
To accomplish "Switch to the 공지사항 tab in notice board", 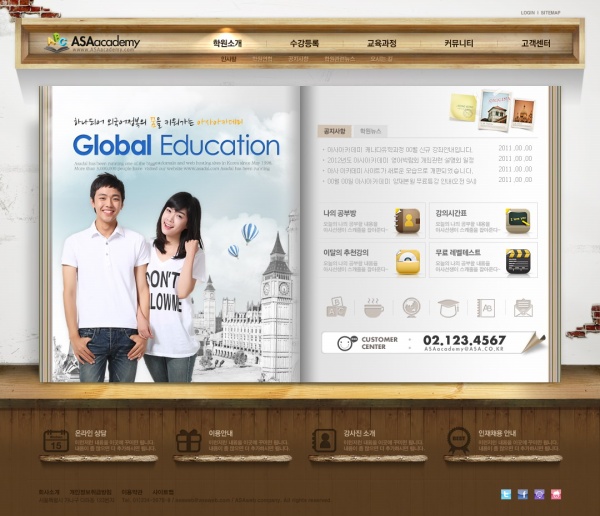I will click(x=334, y=131).
